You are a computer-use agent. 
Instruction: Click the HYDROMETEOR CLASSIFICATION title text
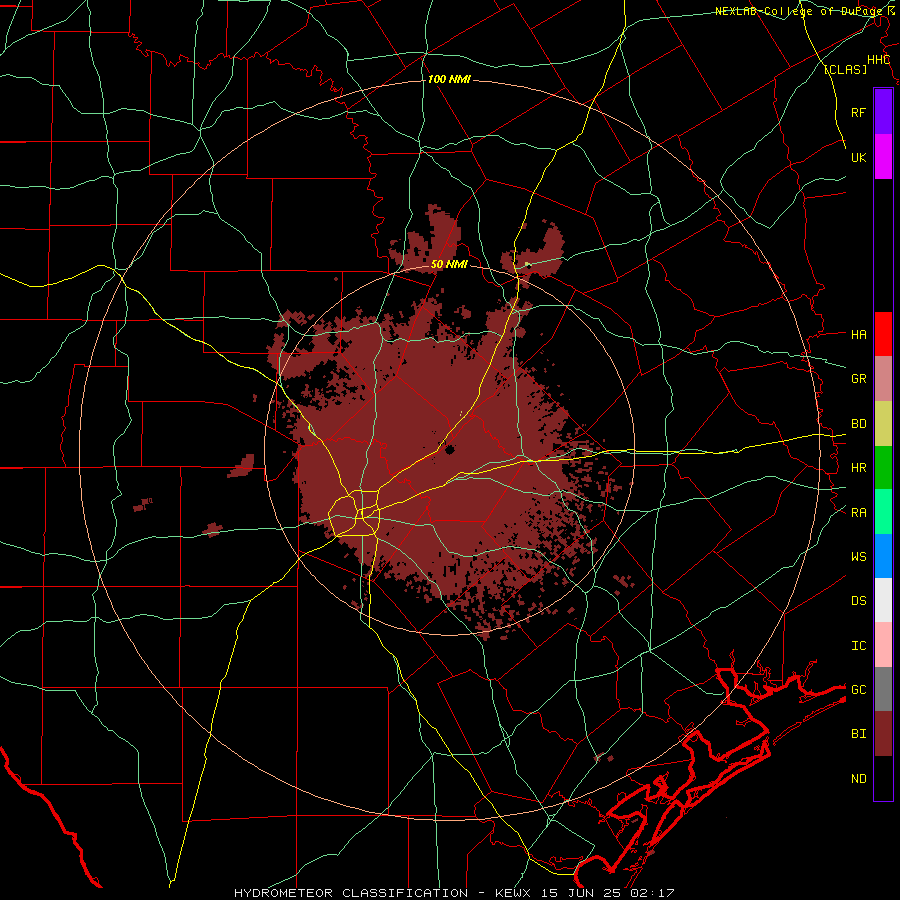pyautogui.click(x=351, y=893)
